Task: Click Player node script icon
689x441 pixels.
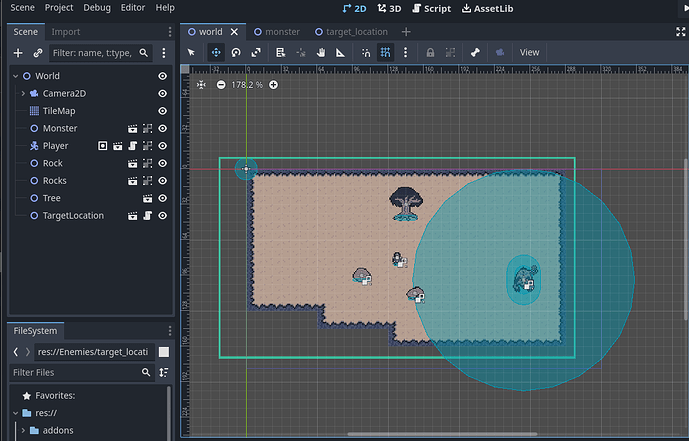Action: tap(132, 146)
